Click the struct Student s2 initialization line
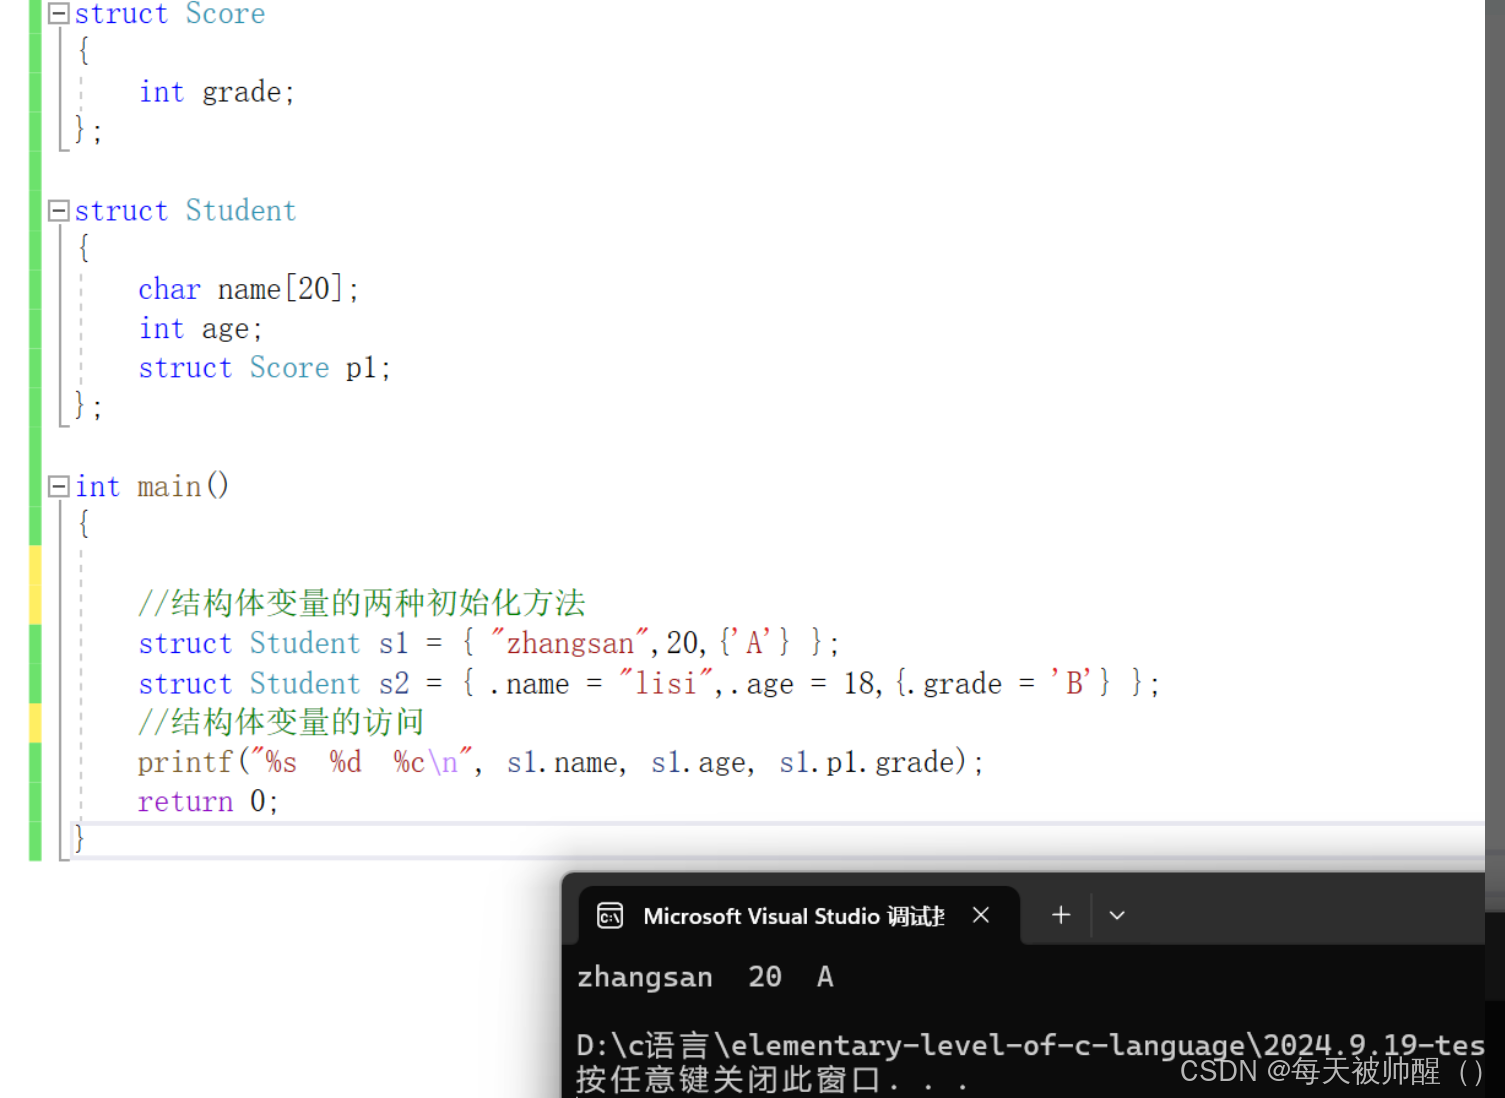1505x1098 pixels. (650, 682)
